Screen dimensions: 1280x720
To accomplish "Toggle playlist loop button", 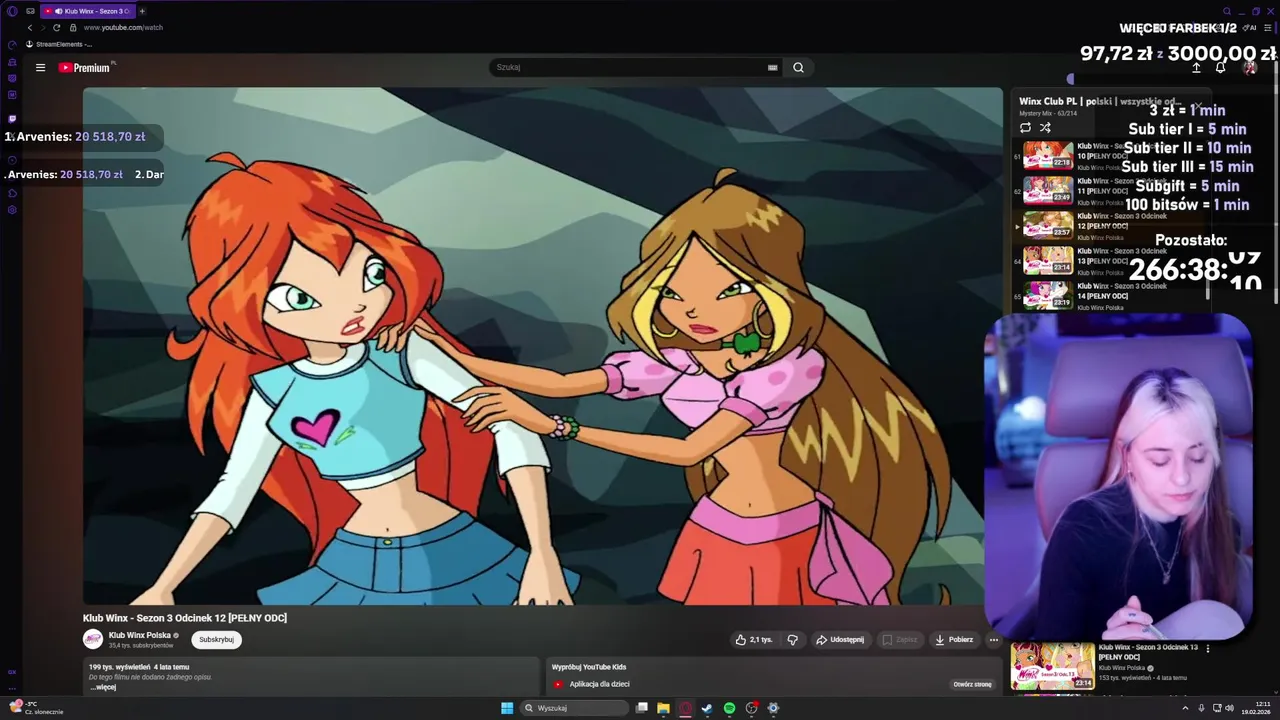I will [x=1025, y=128].
